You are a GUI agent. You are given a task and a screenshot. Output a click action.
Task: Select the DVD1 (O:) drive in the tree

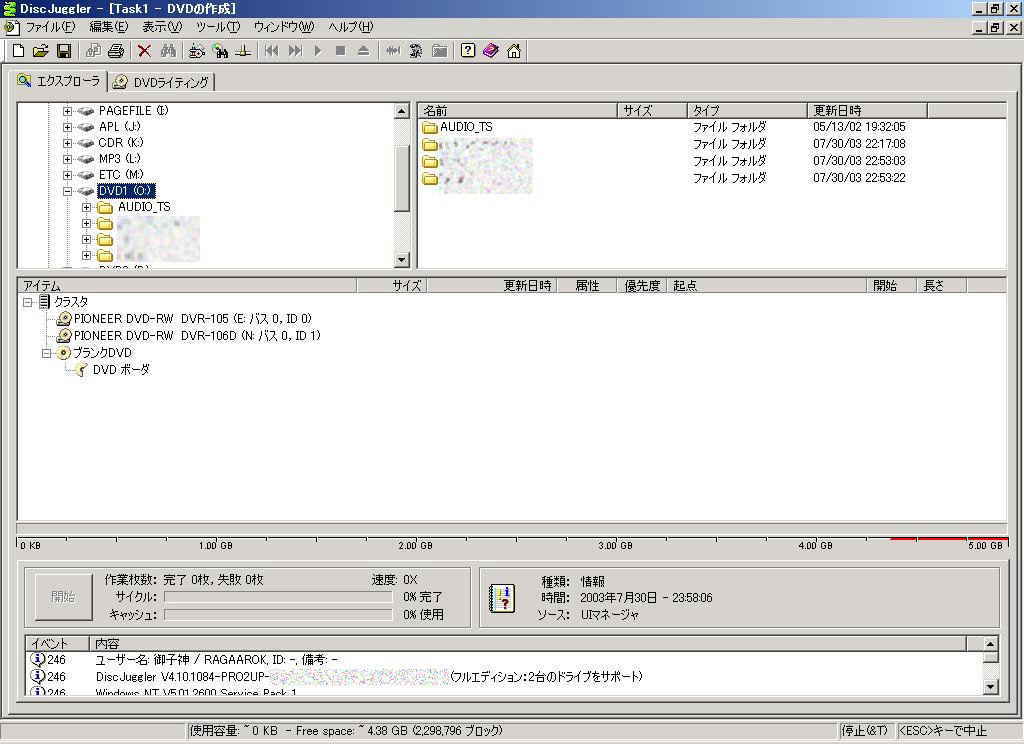126,191
